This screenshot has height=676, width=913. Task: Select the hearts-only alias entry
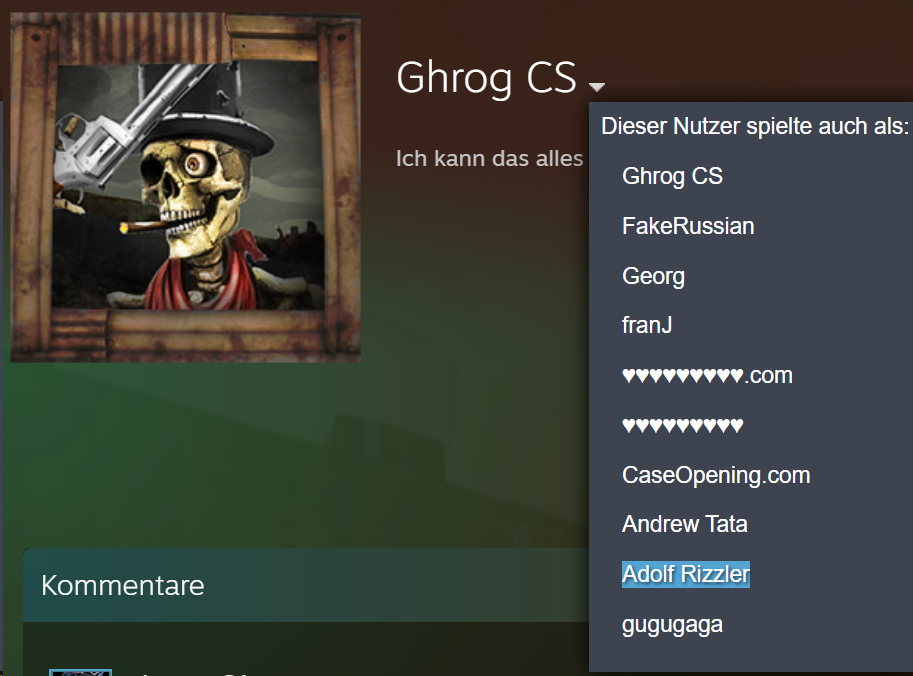pos(682,426)
